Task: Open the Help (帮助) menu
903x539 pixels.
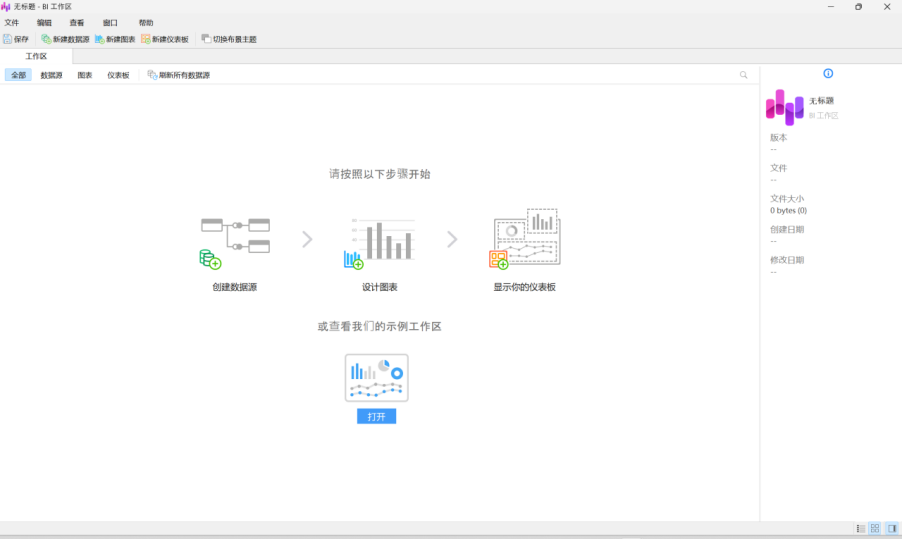Action: tap(146, 22)
